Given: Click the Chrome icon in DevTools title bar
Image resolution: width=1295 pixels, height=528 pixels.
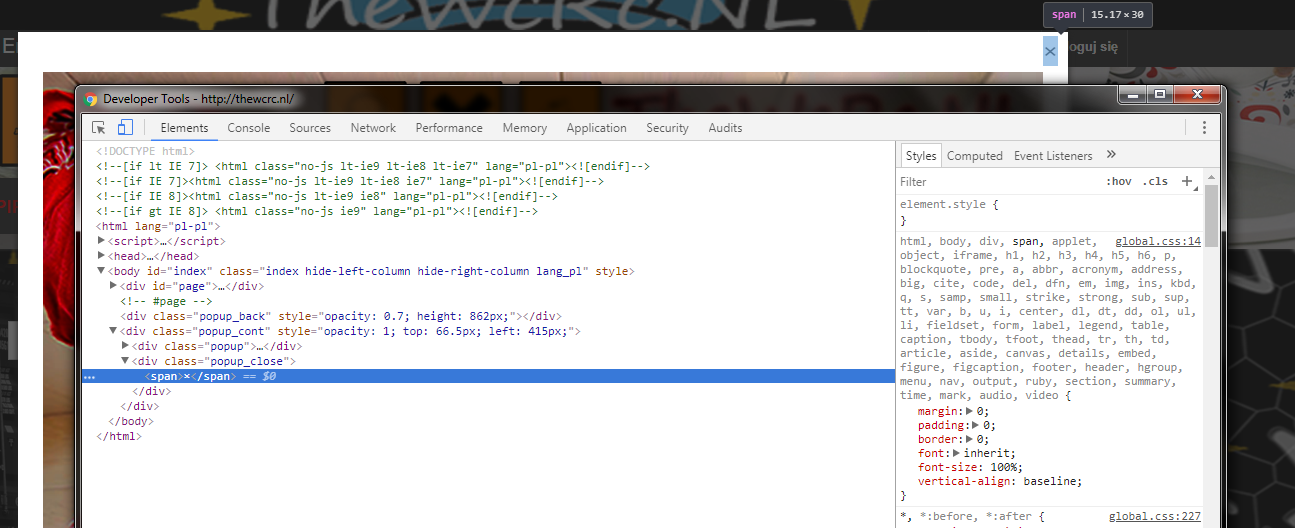Looking at the screenshot, I should coord(91,99).
